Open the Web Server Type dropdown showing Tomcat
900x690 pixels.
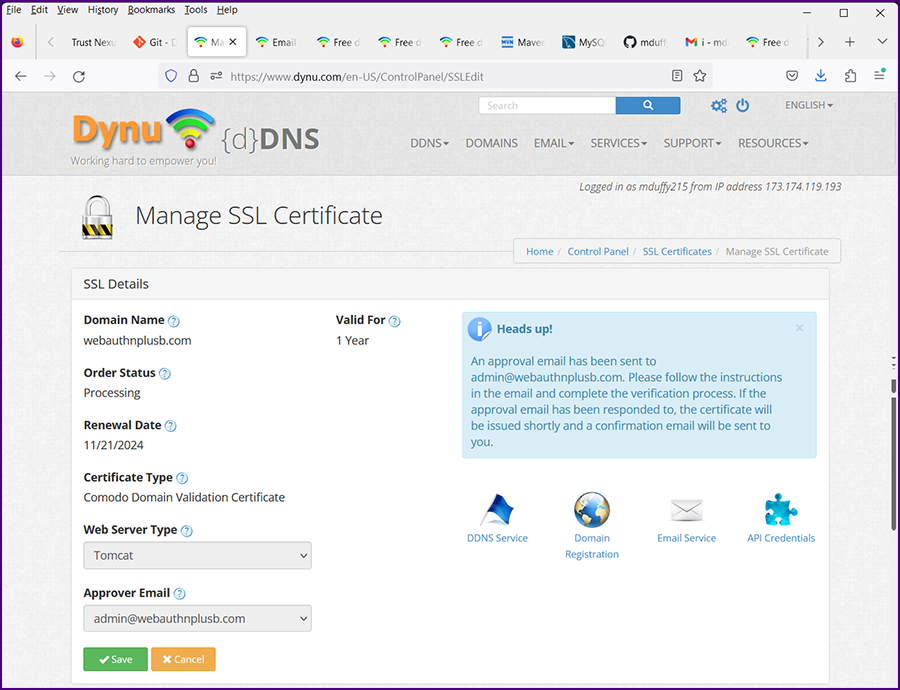tap(197, 556)
